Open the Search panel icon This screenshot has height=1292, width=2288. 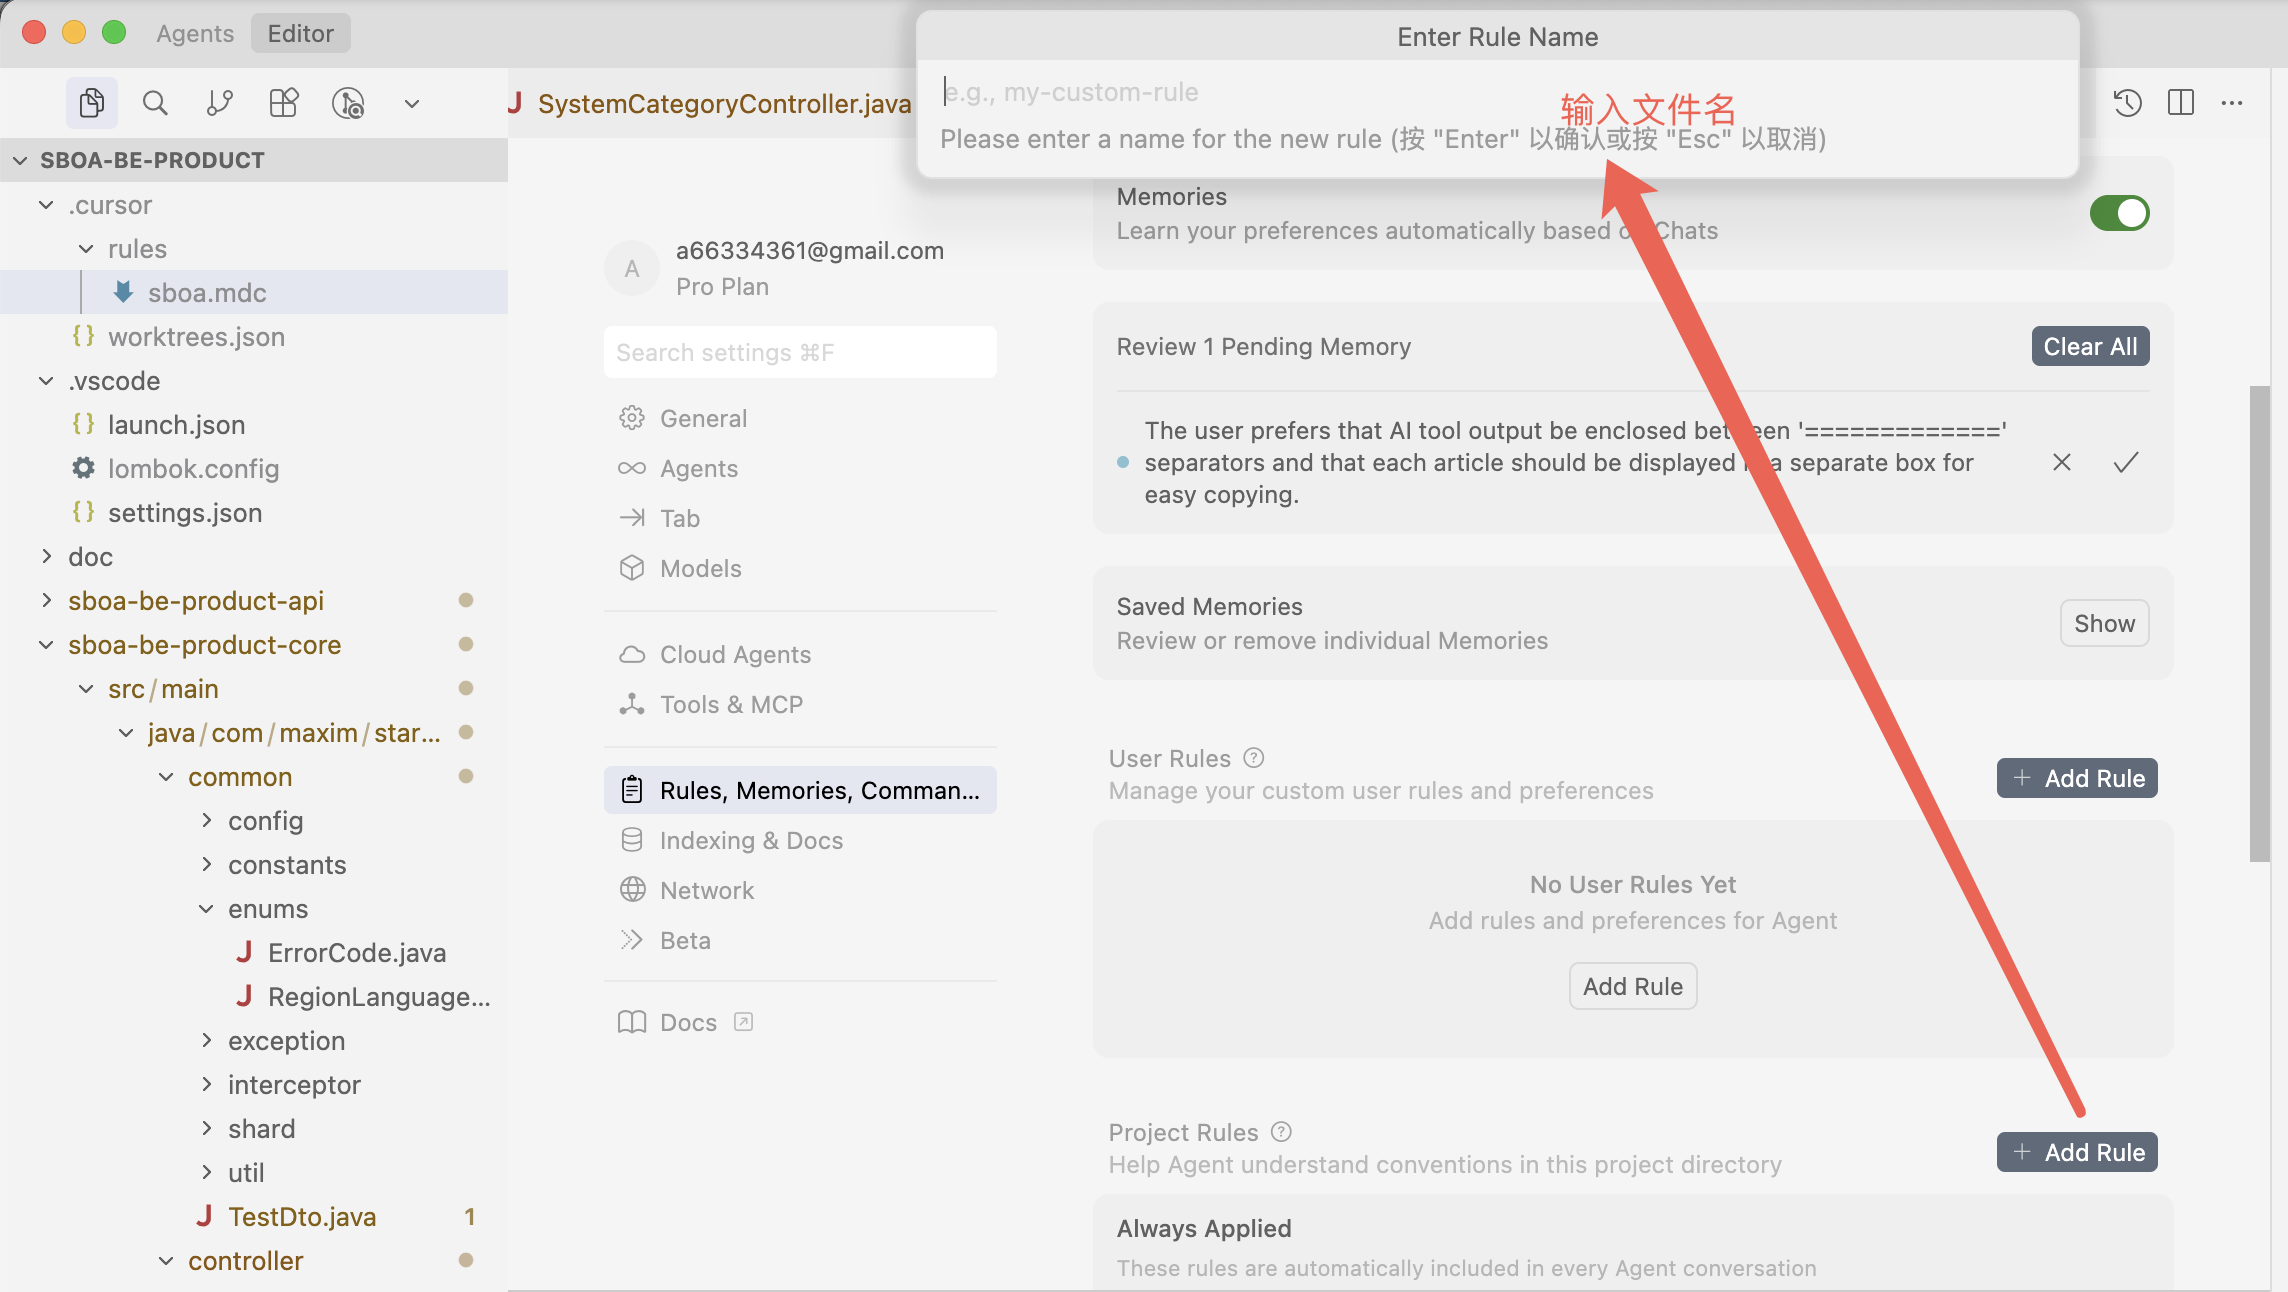155,103
